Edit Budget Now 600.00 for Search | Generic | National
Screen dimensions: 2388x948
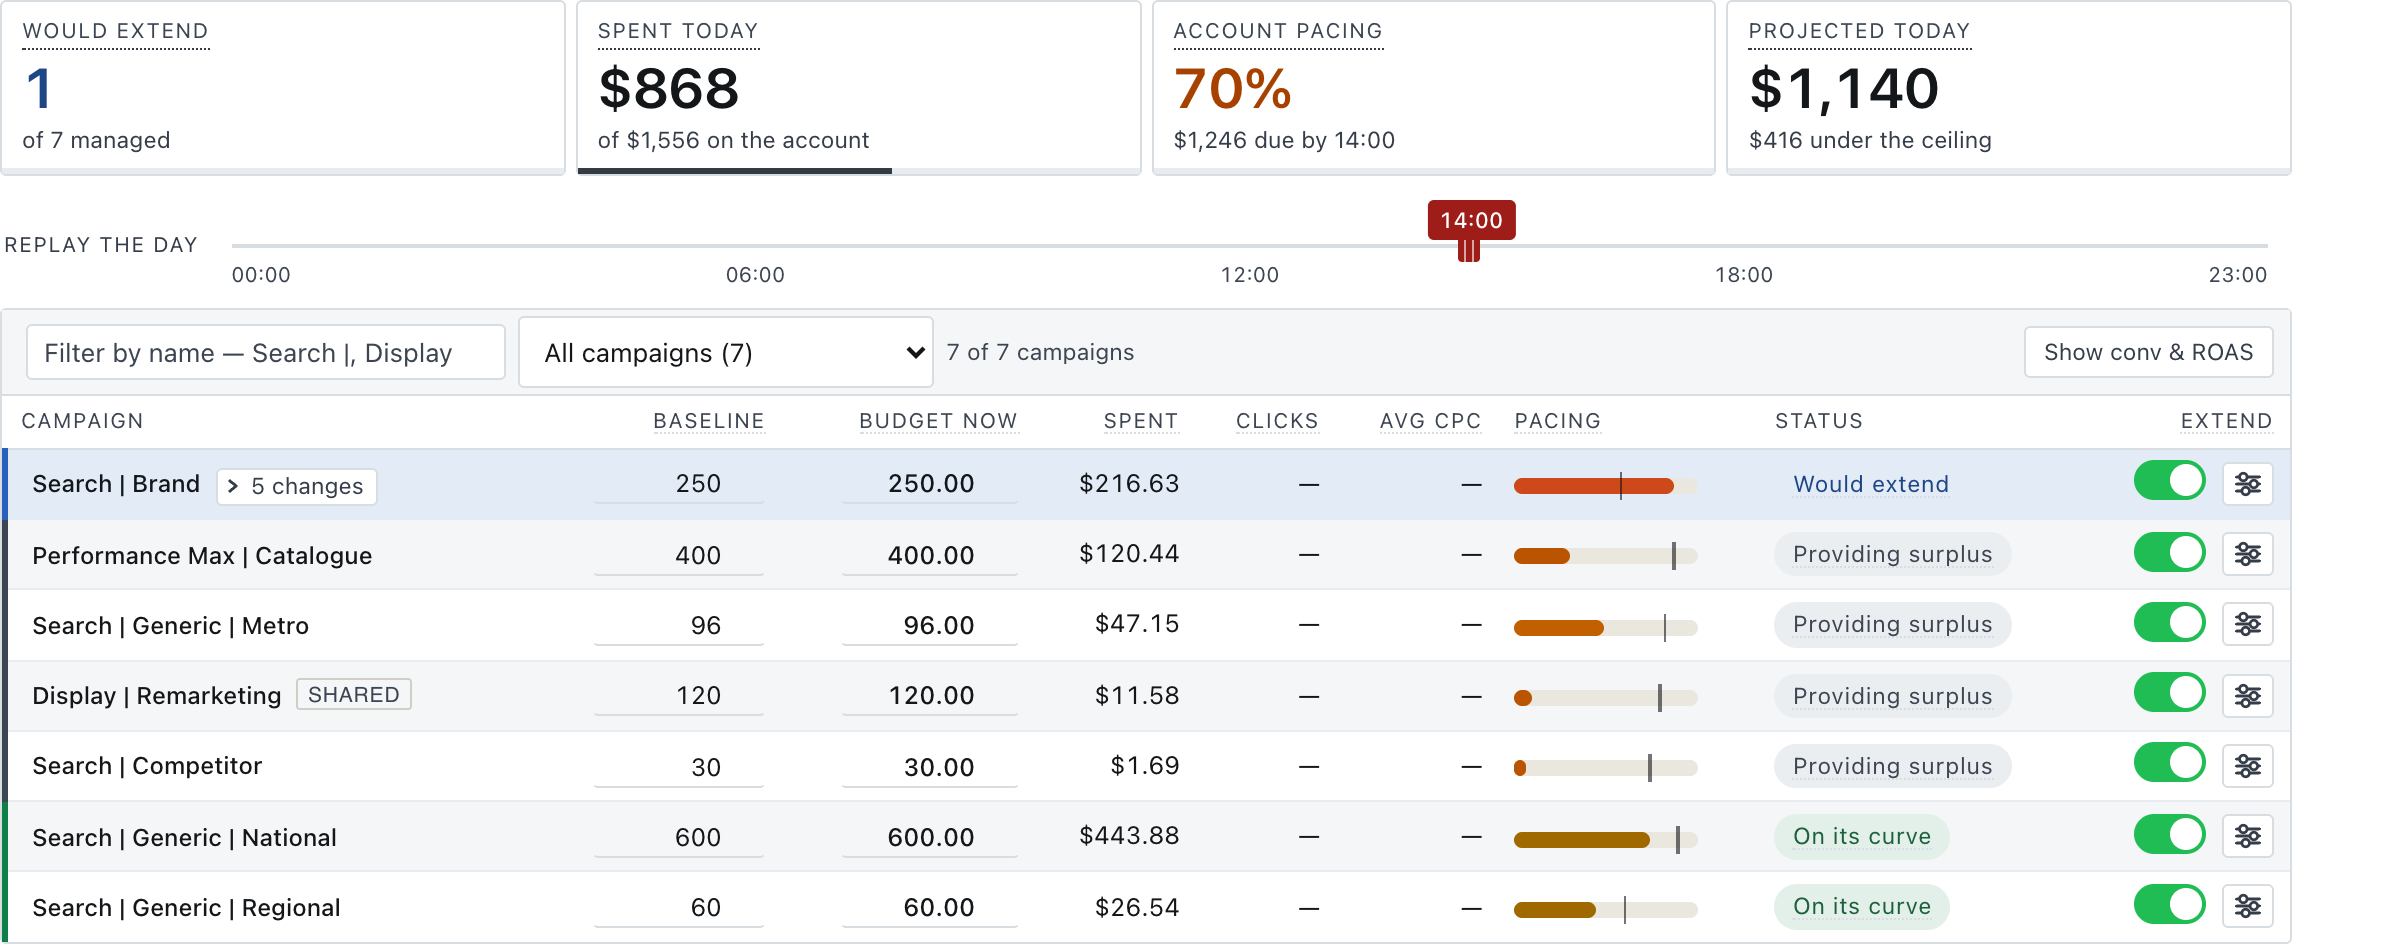930,838
